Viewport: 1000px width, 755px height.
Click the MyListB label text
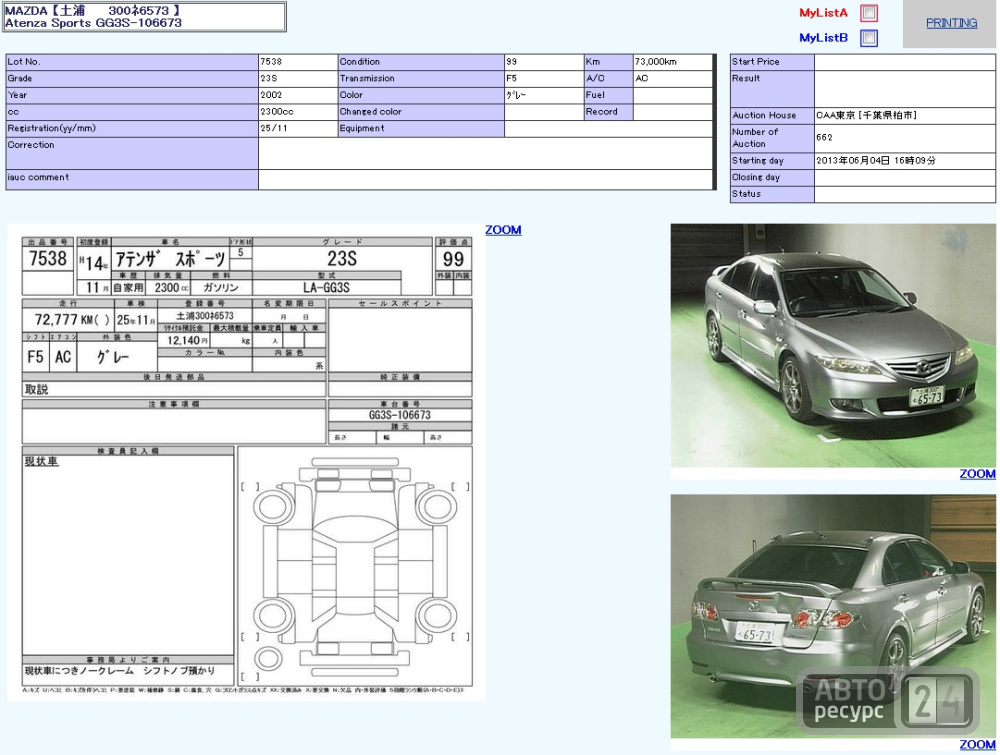823,38
